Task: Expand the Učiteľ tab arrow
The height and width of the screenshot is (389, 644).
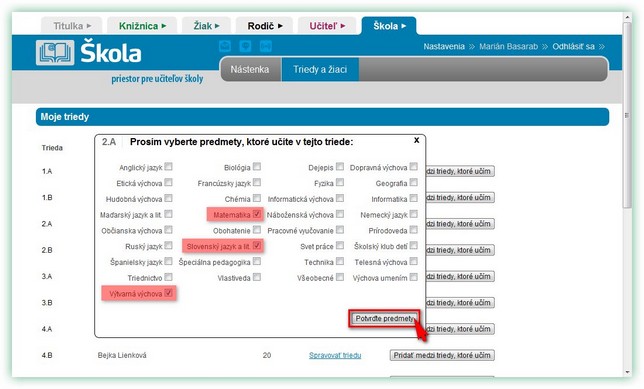Action: pos(343,26)
